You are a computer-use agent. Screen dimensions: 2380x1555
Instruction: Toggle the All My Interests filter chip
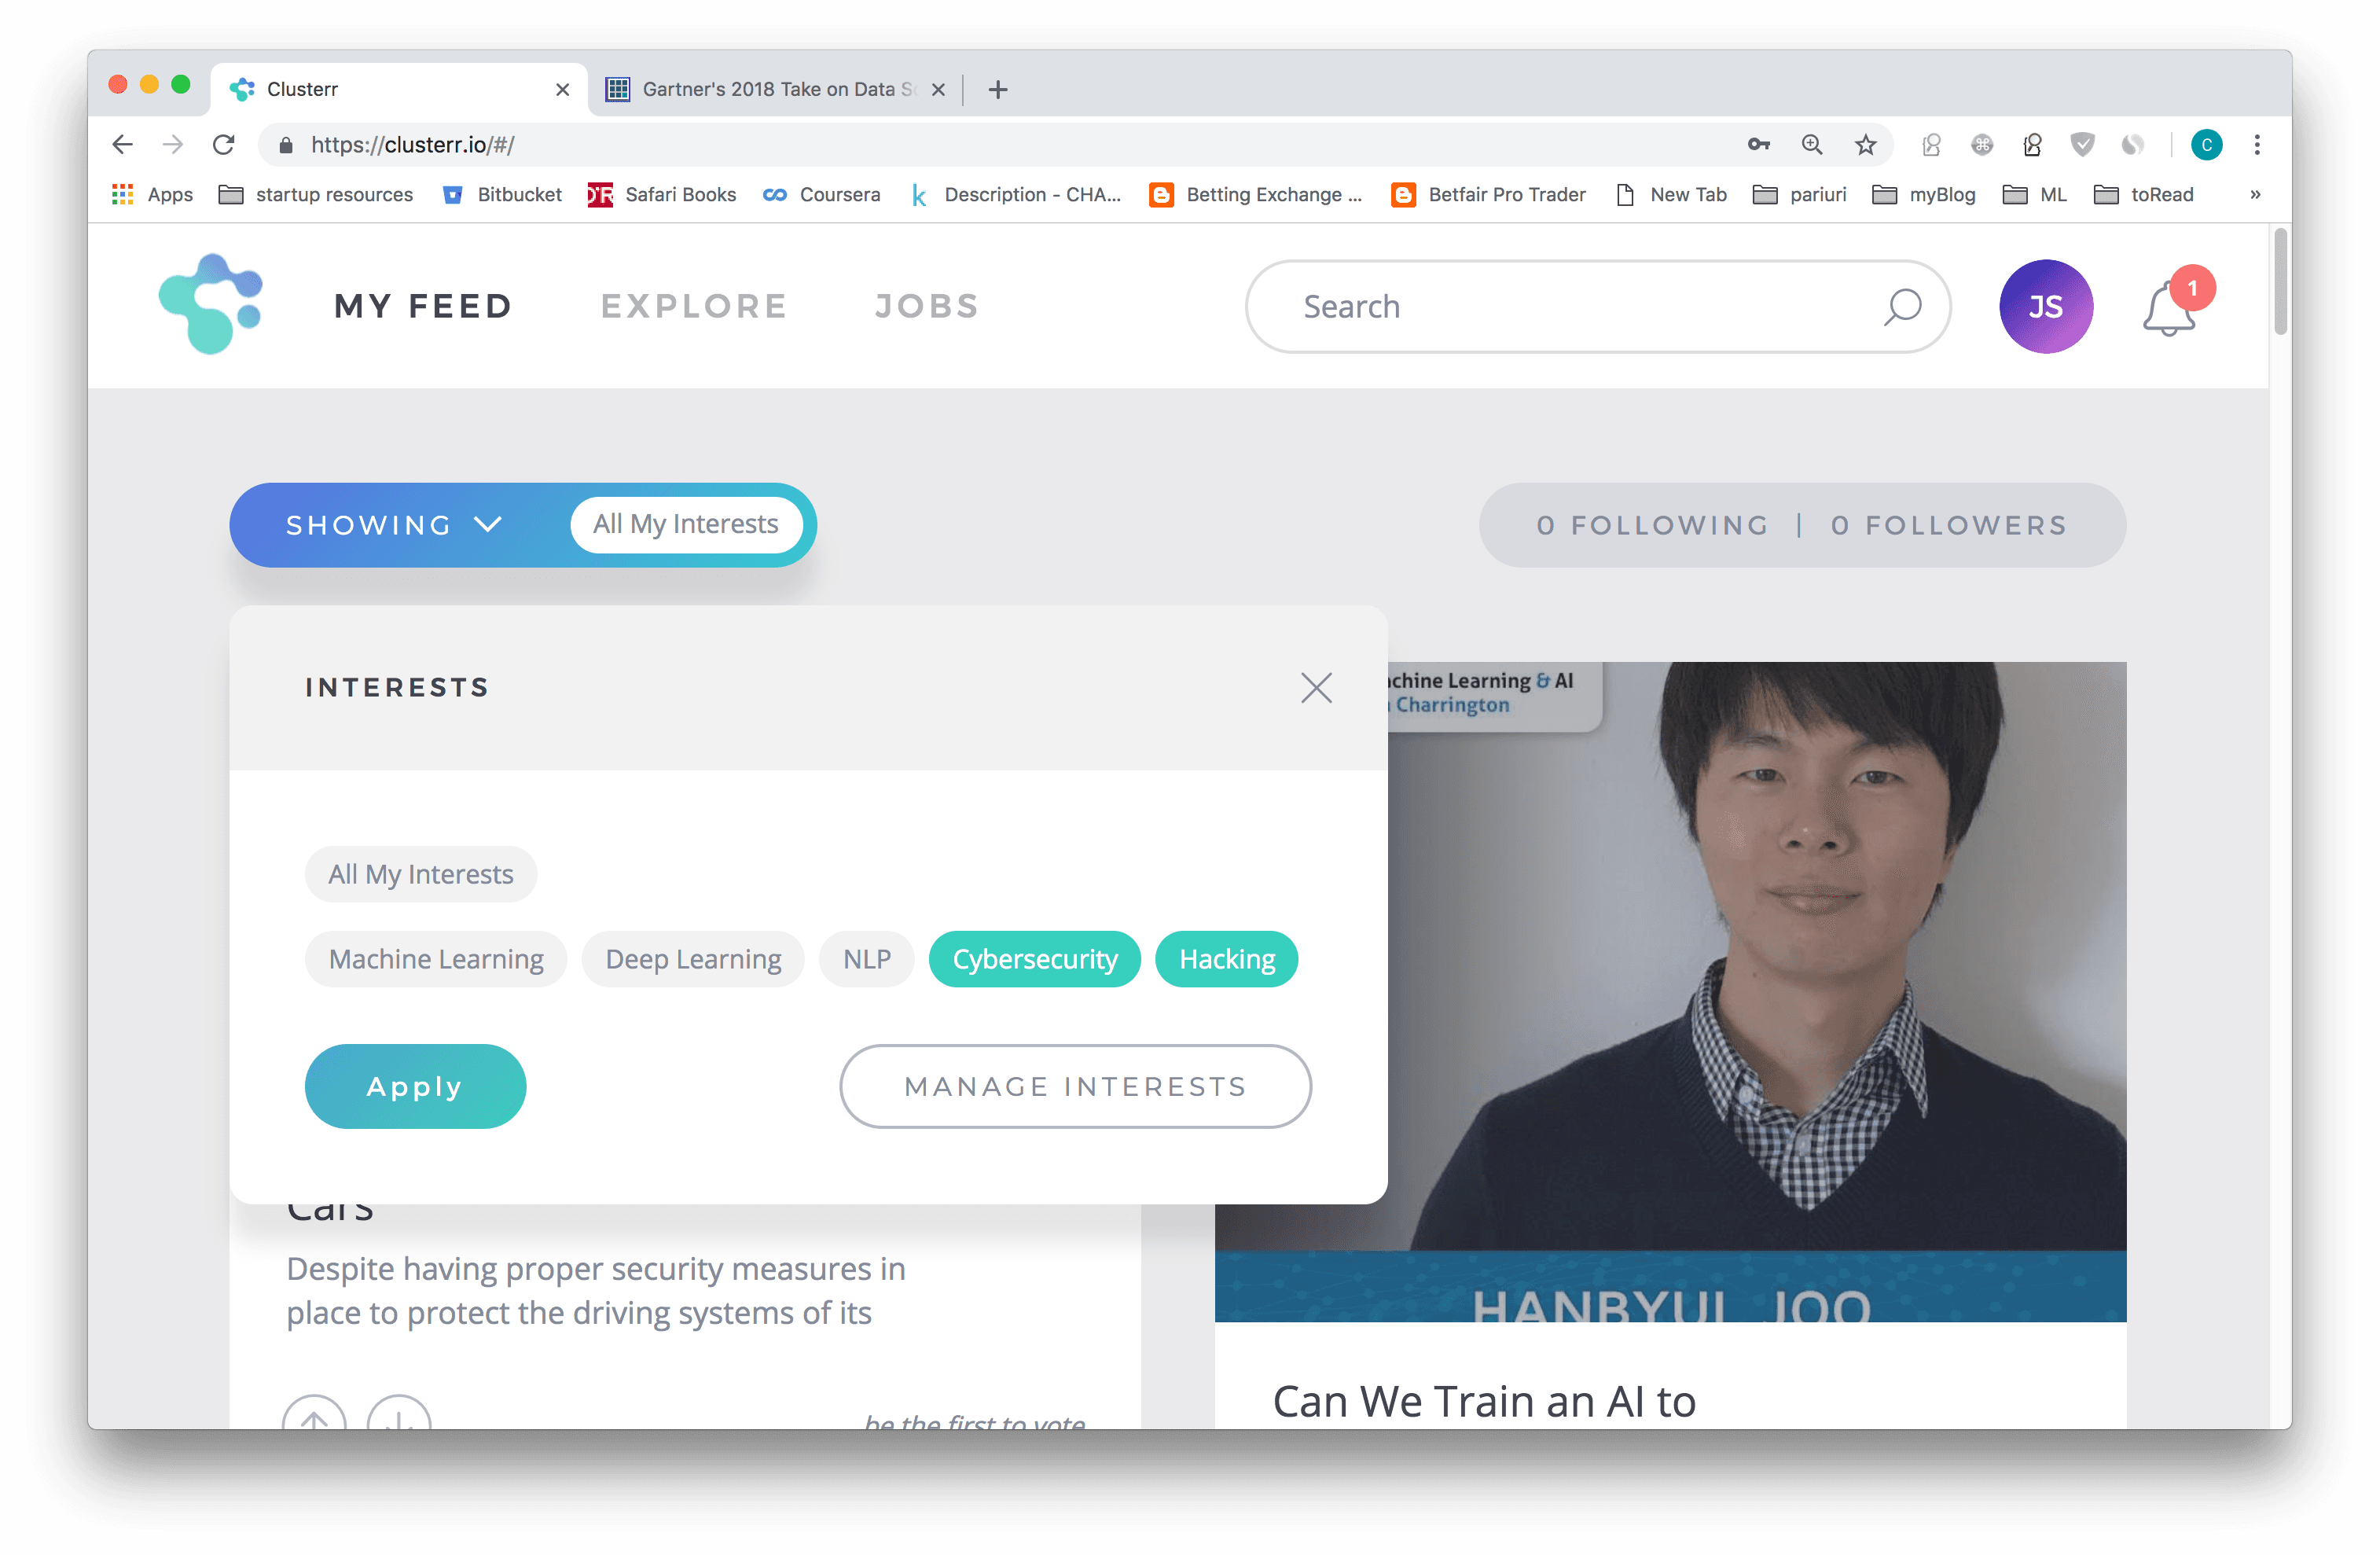[421, 874]
